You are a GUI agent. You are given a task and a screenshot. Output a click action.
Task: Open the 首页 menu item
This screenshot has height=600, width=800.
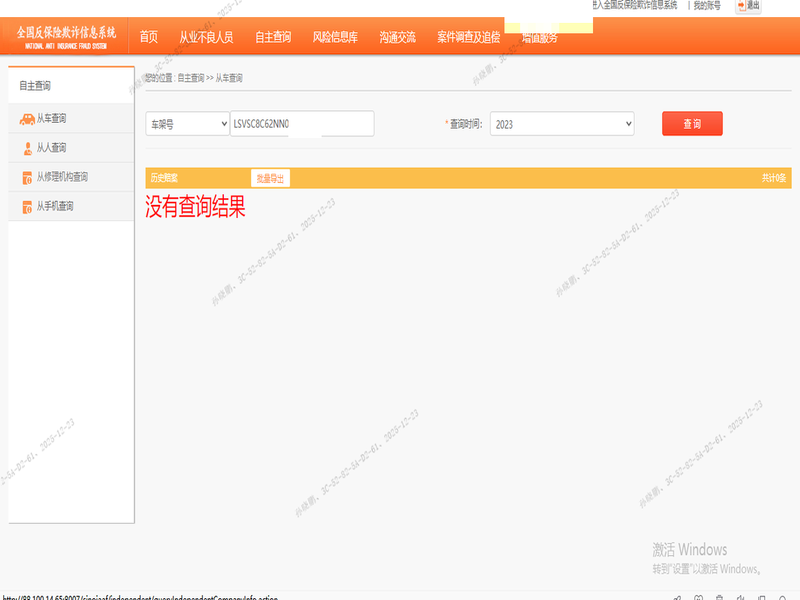coord(149,38)
